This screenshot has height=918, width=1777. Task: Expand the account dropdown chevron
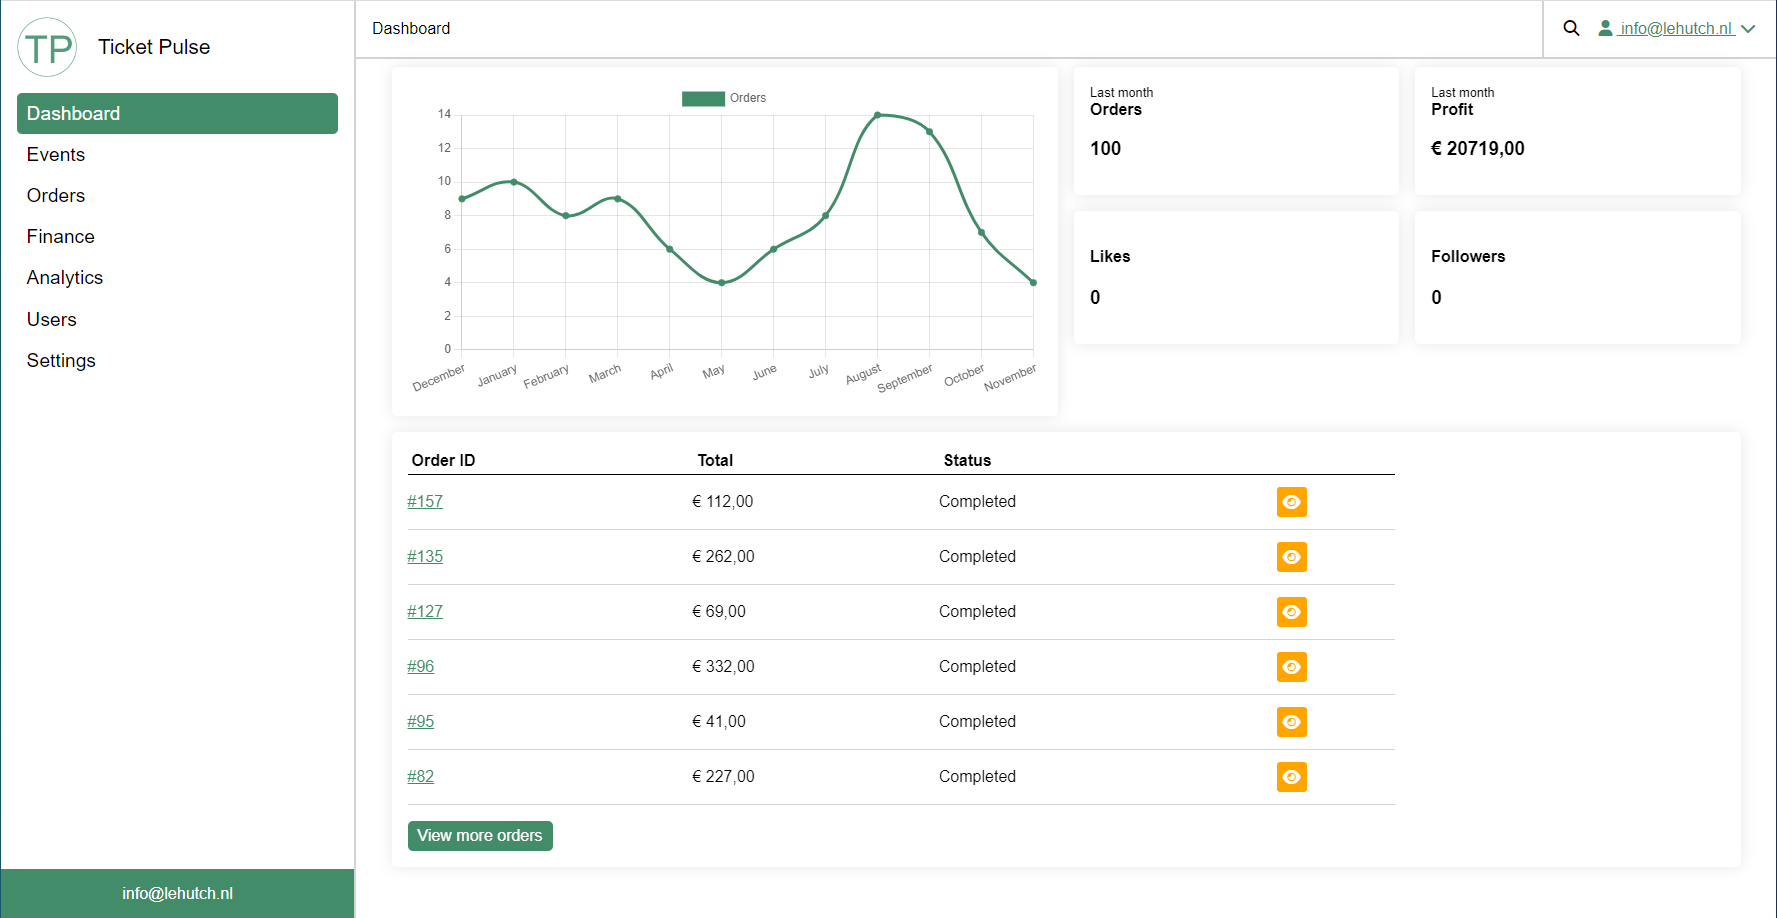[1748, 29]
